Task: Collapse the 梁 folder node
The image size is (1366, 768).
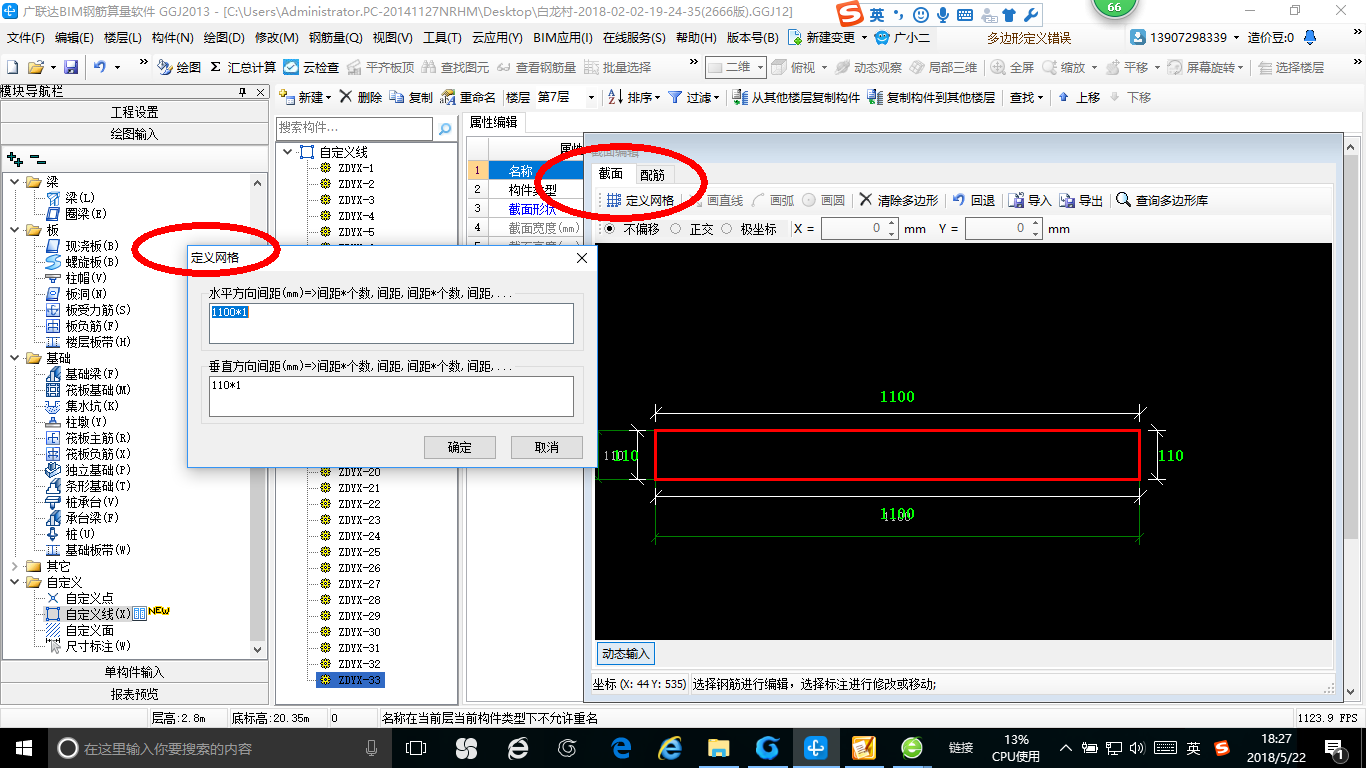Action: 14,182
